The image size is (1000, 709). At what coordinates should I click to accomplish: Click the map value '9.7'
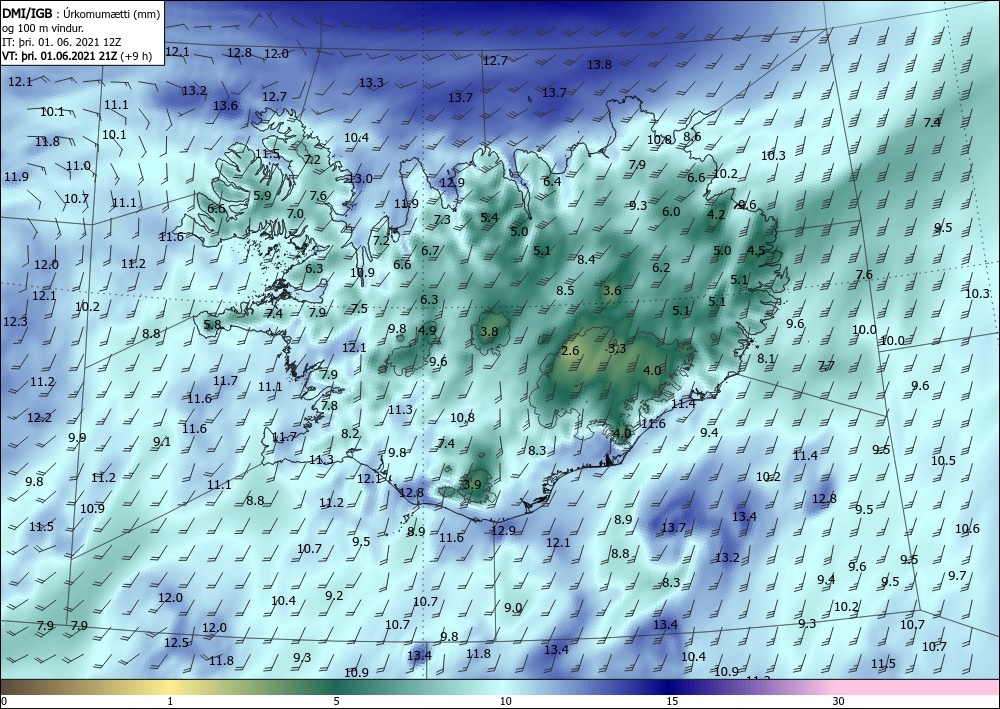coord(957,576)
